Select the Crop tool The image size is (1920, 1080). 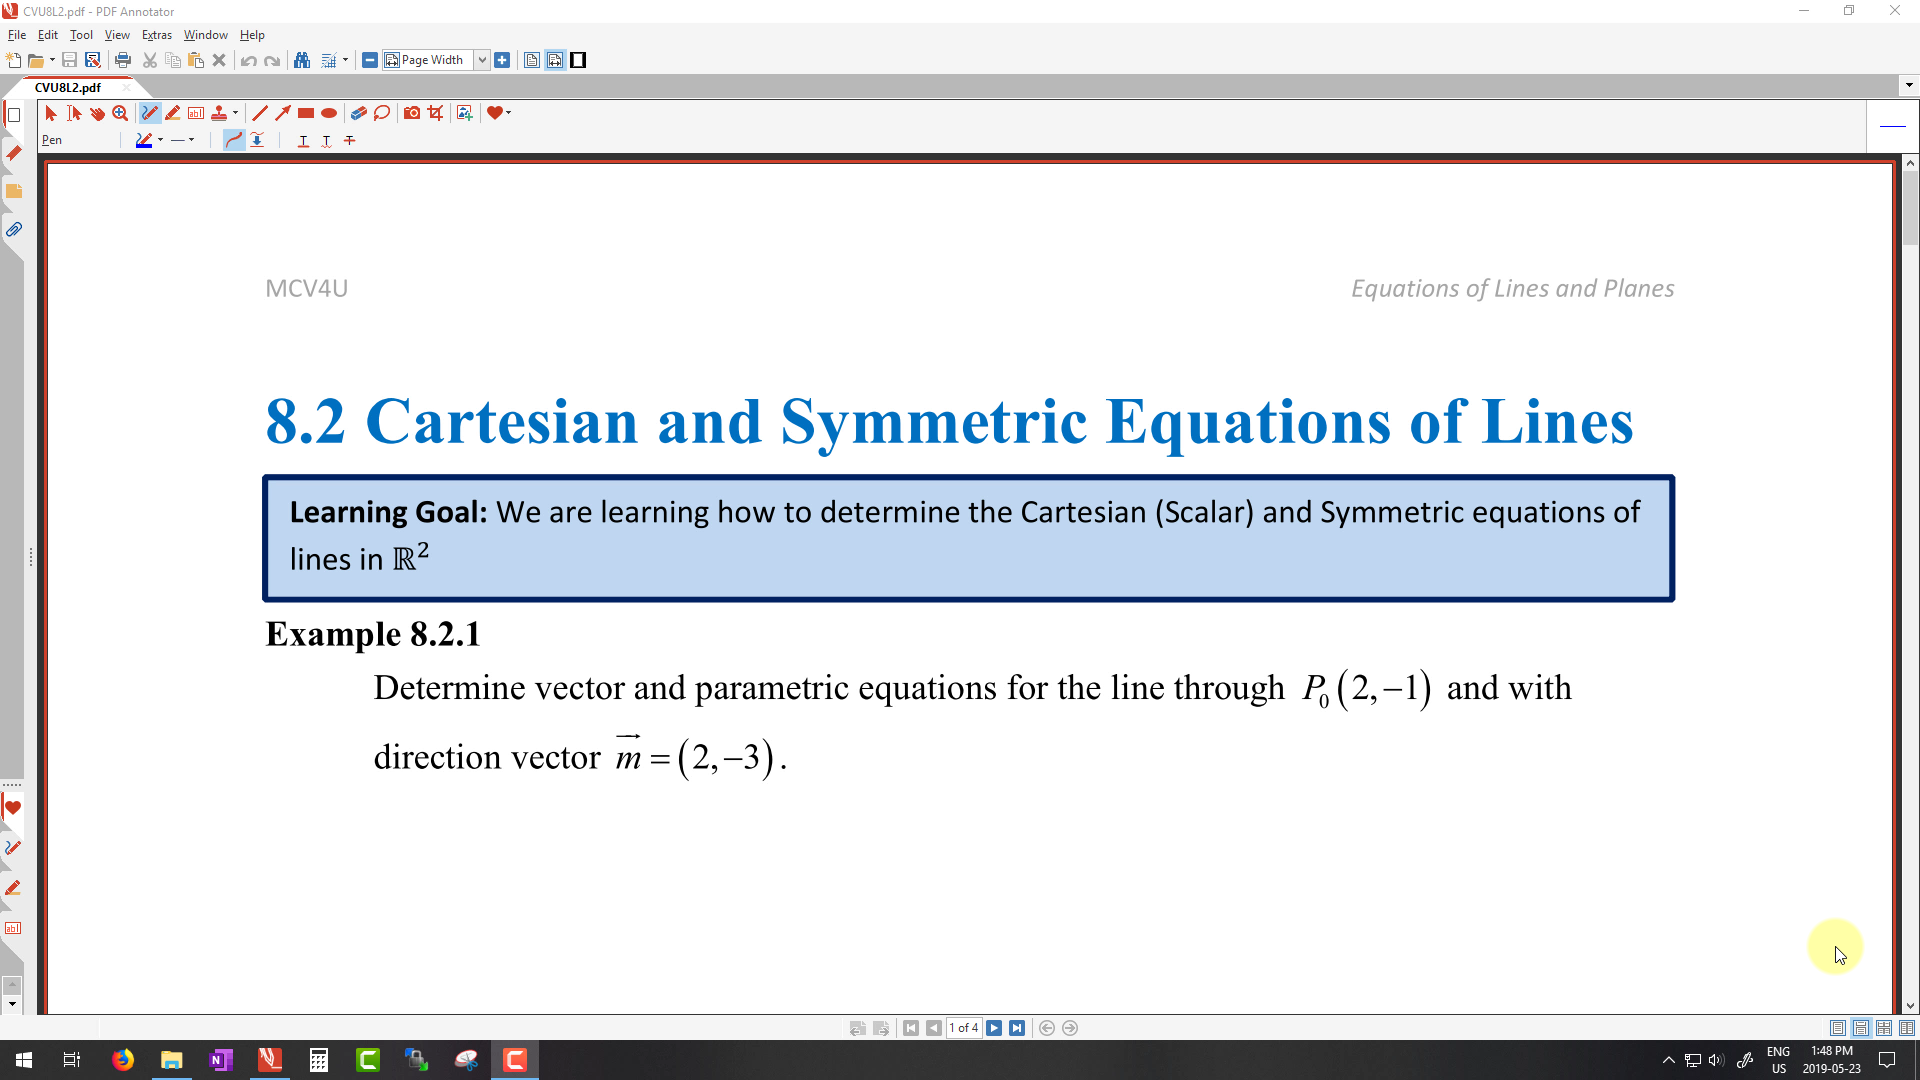pyautogui.click(x=435, y=113)
